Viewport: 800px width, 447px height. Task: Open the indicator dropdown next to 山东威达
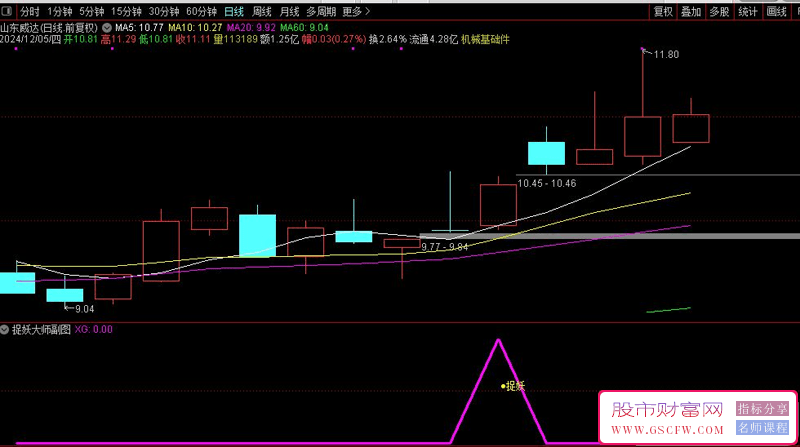tap(107, 28)
